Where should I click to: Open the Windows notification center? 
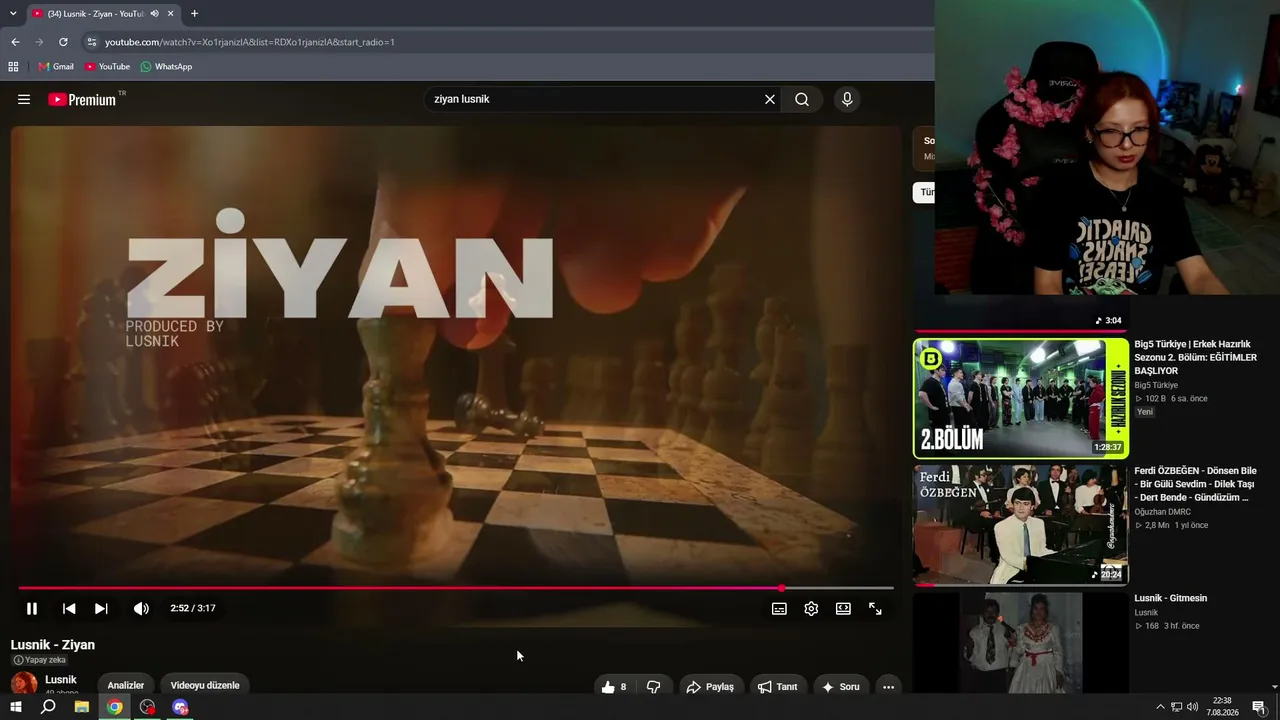pos(1259,707)
